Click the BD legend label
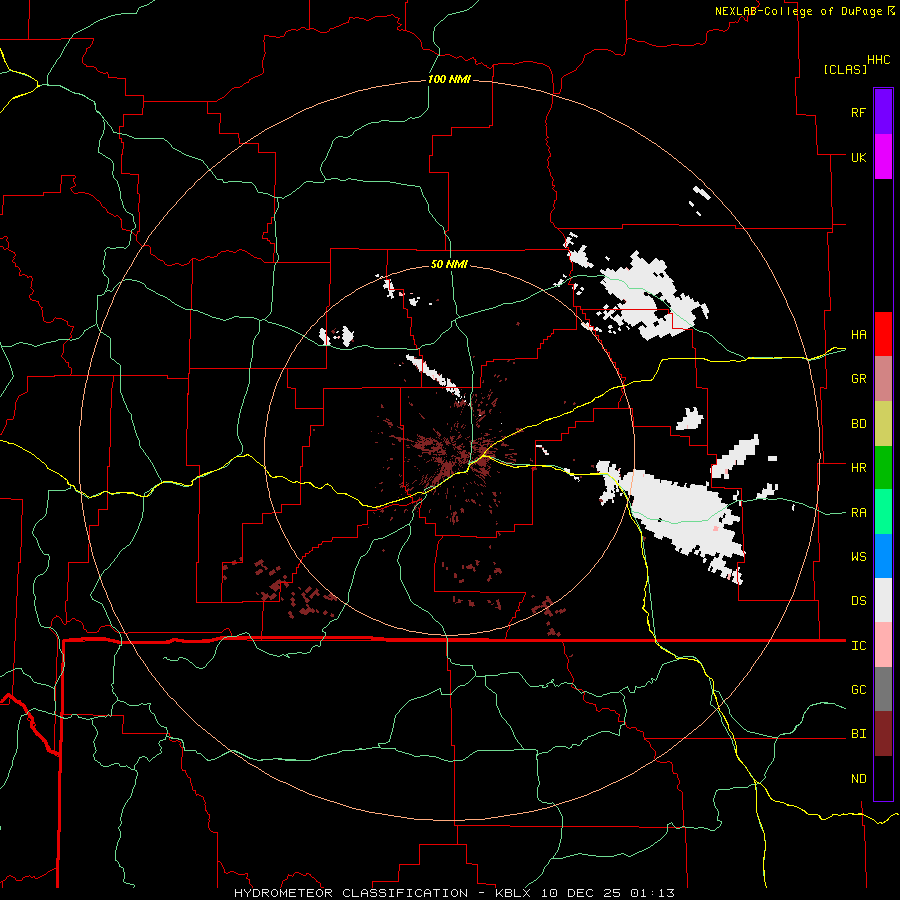 pos(858,424)
